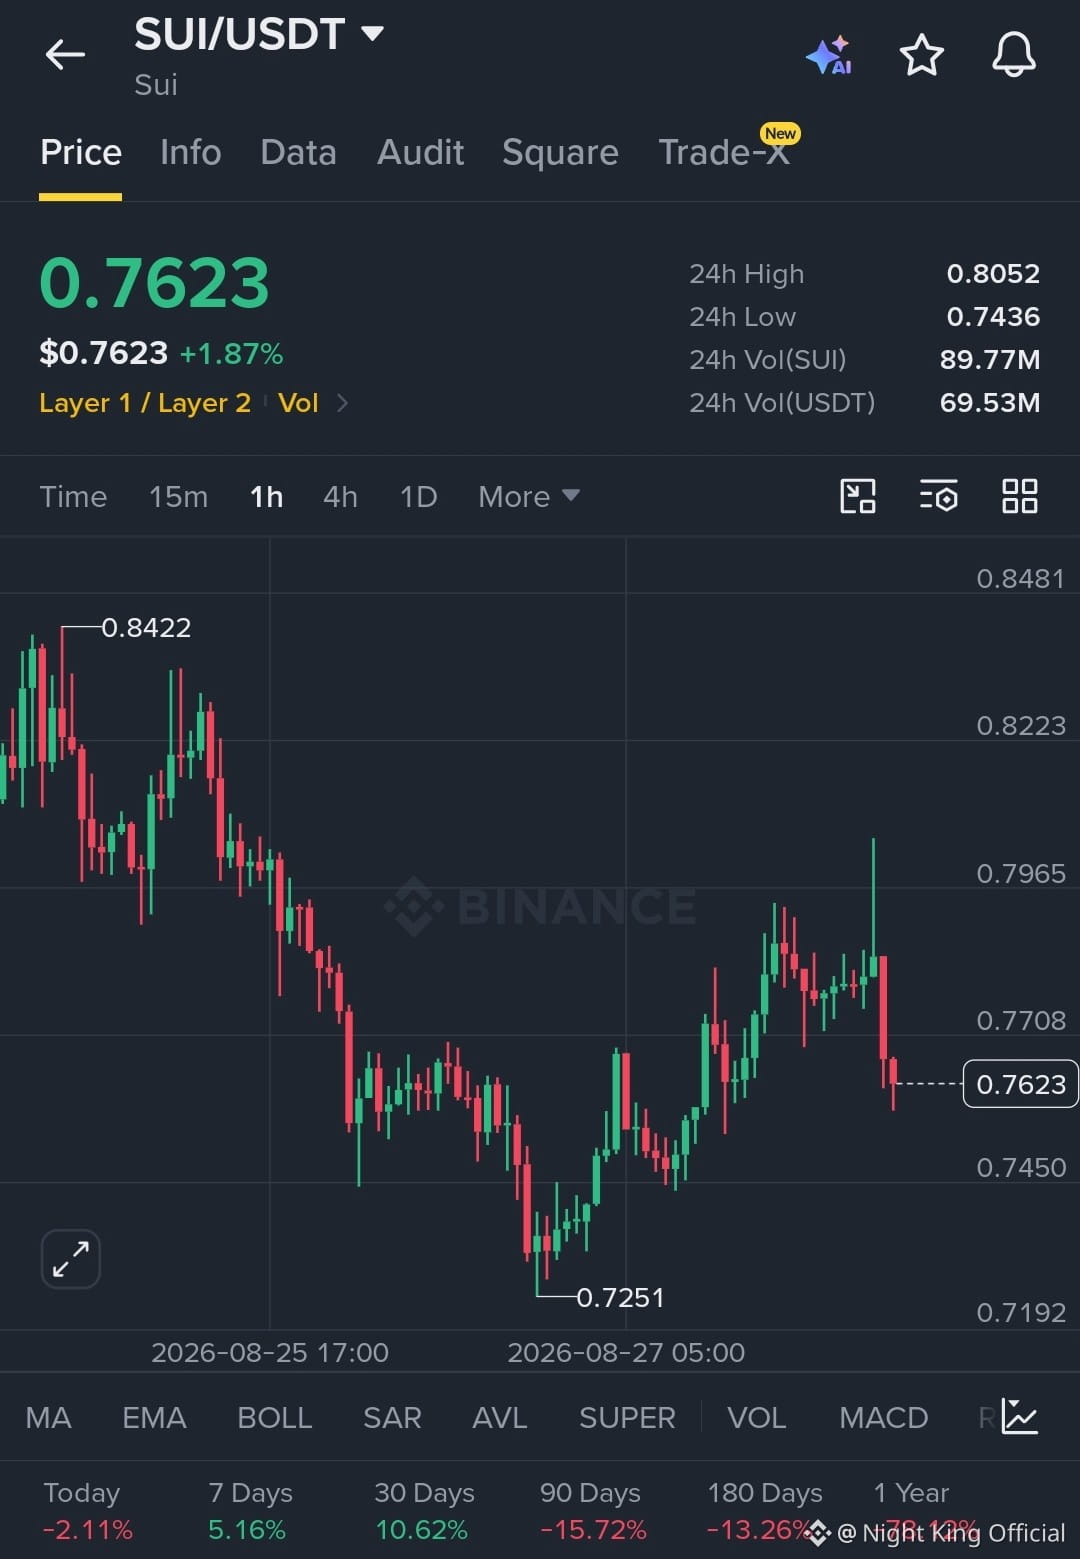Switch to the Info tab

tap(191, 152)
